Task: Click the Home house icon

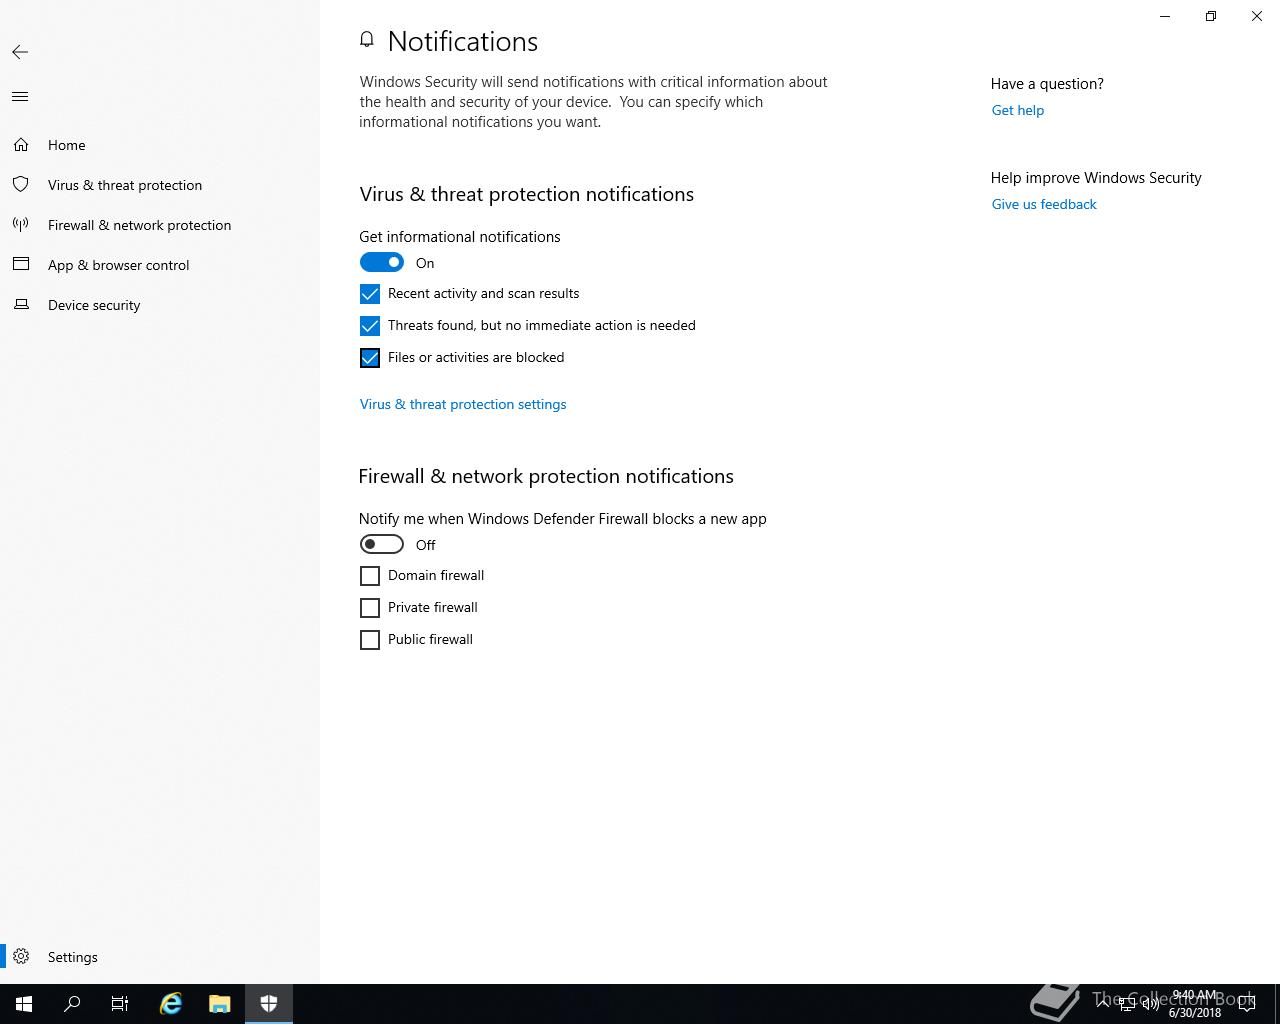Action: coord(21,145)
